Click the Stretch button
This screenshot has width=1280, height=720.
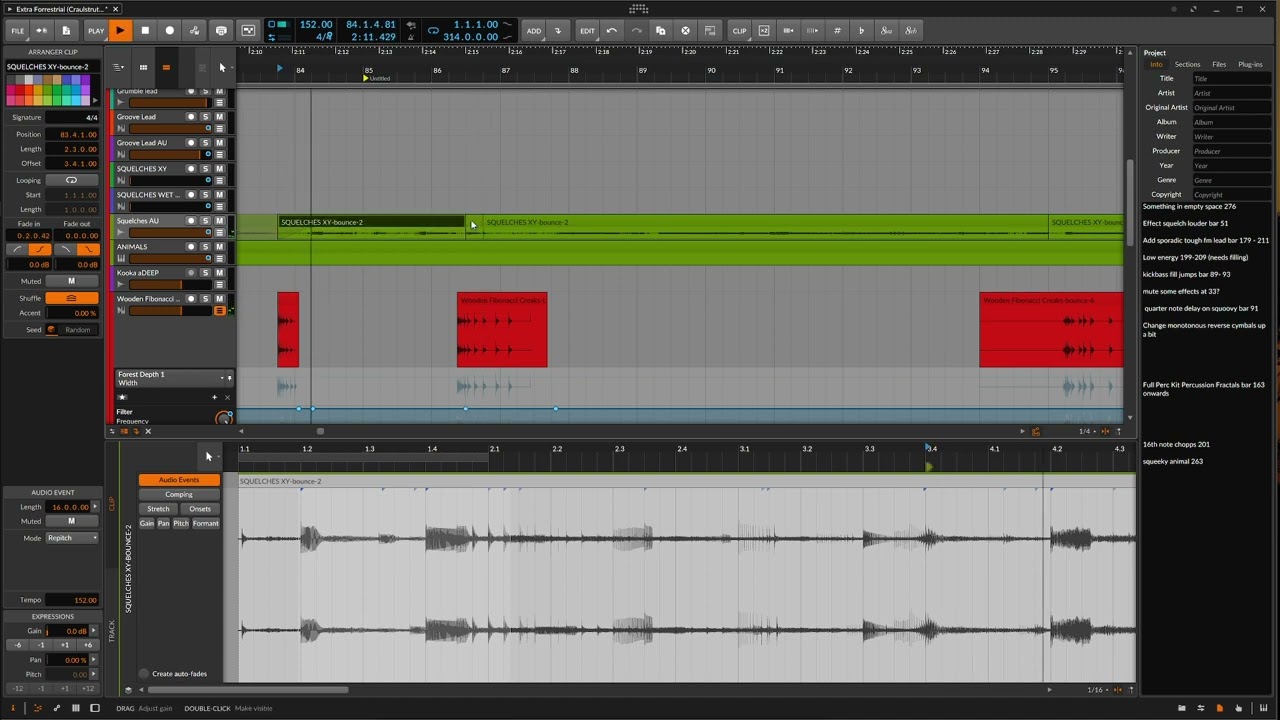point(158,509)
